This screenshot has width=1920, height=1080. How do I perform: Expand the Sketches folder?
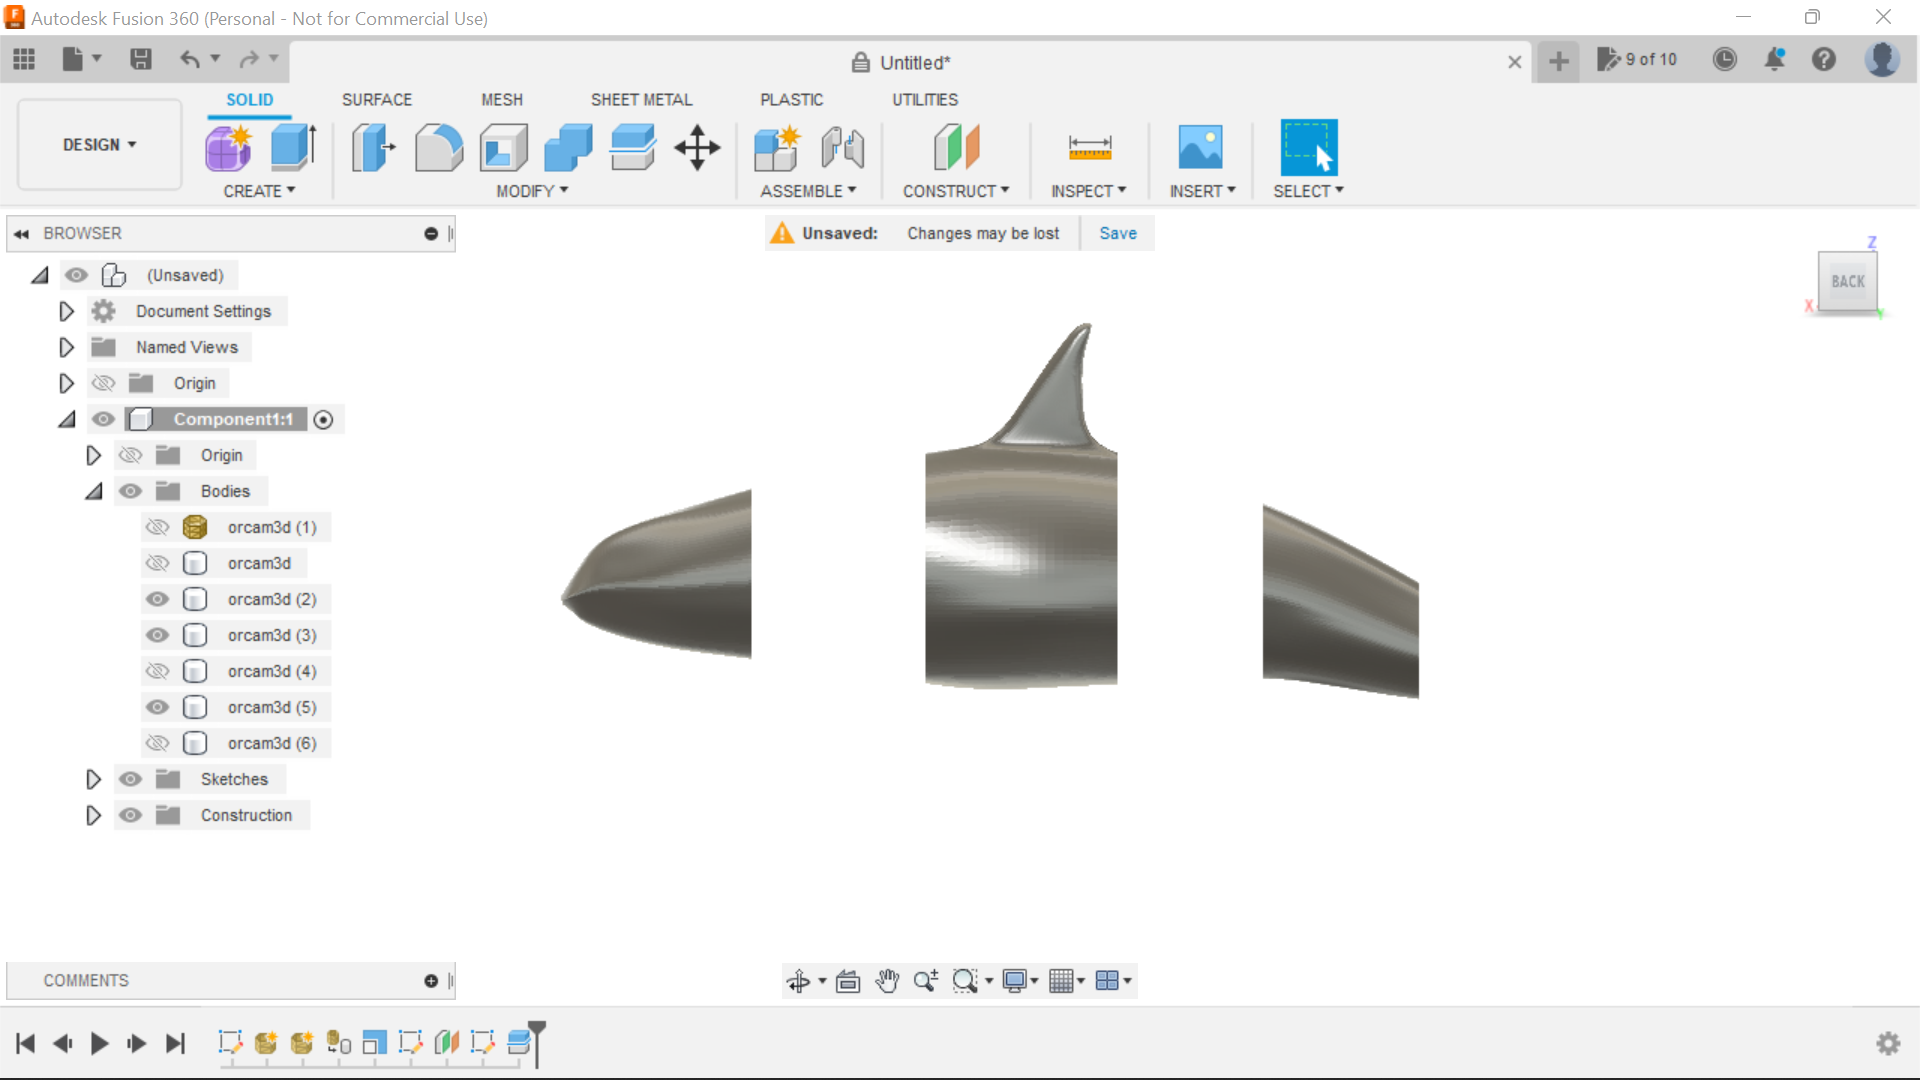point(93,779)
